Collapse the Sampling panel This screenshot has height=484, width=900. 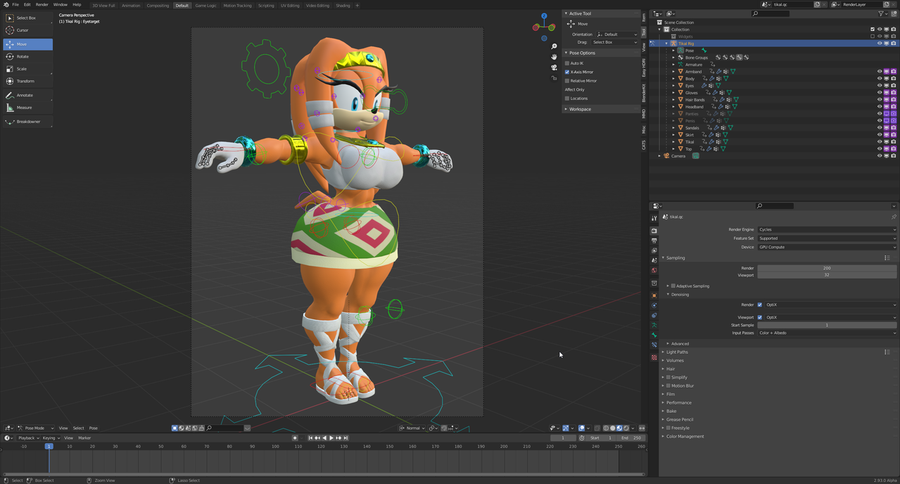pyautogui.click(x=675, y=258)
